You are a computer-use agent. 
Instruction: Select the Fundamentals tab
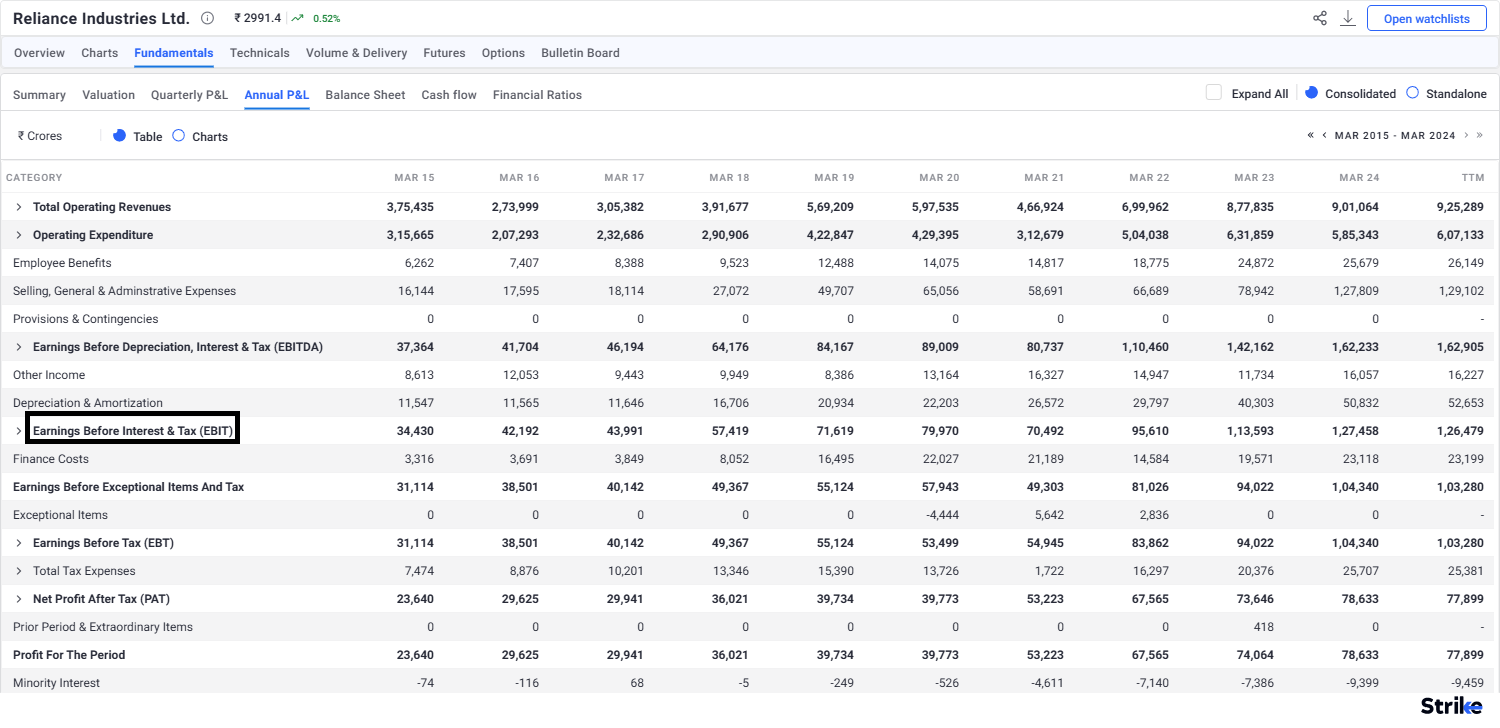174,53
